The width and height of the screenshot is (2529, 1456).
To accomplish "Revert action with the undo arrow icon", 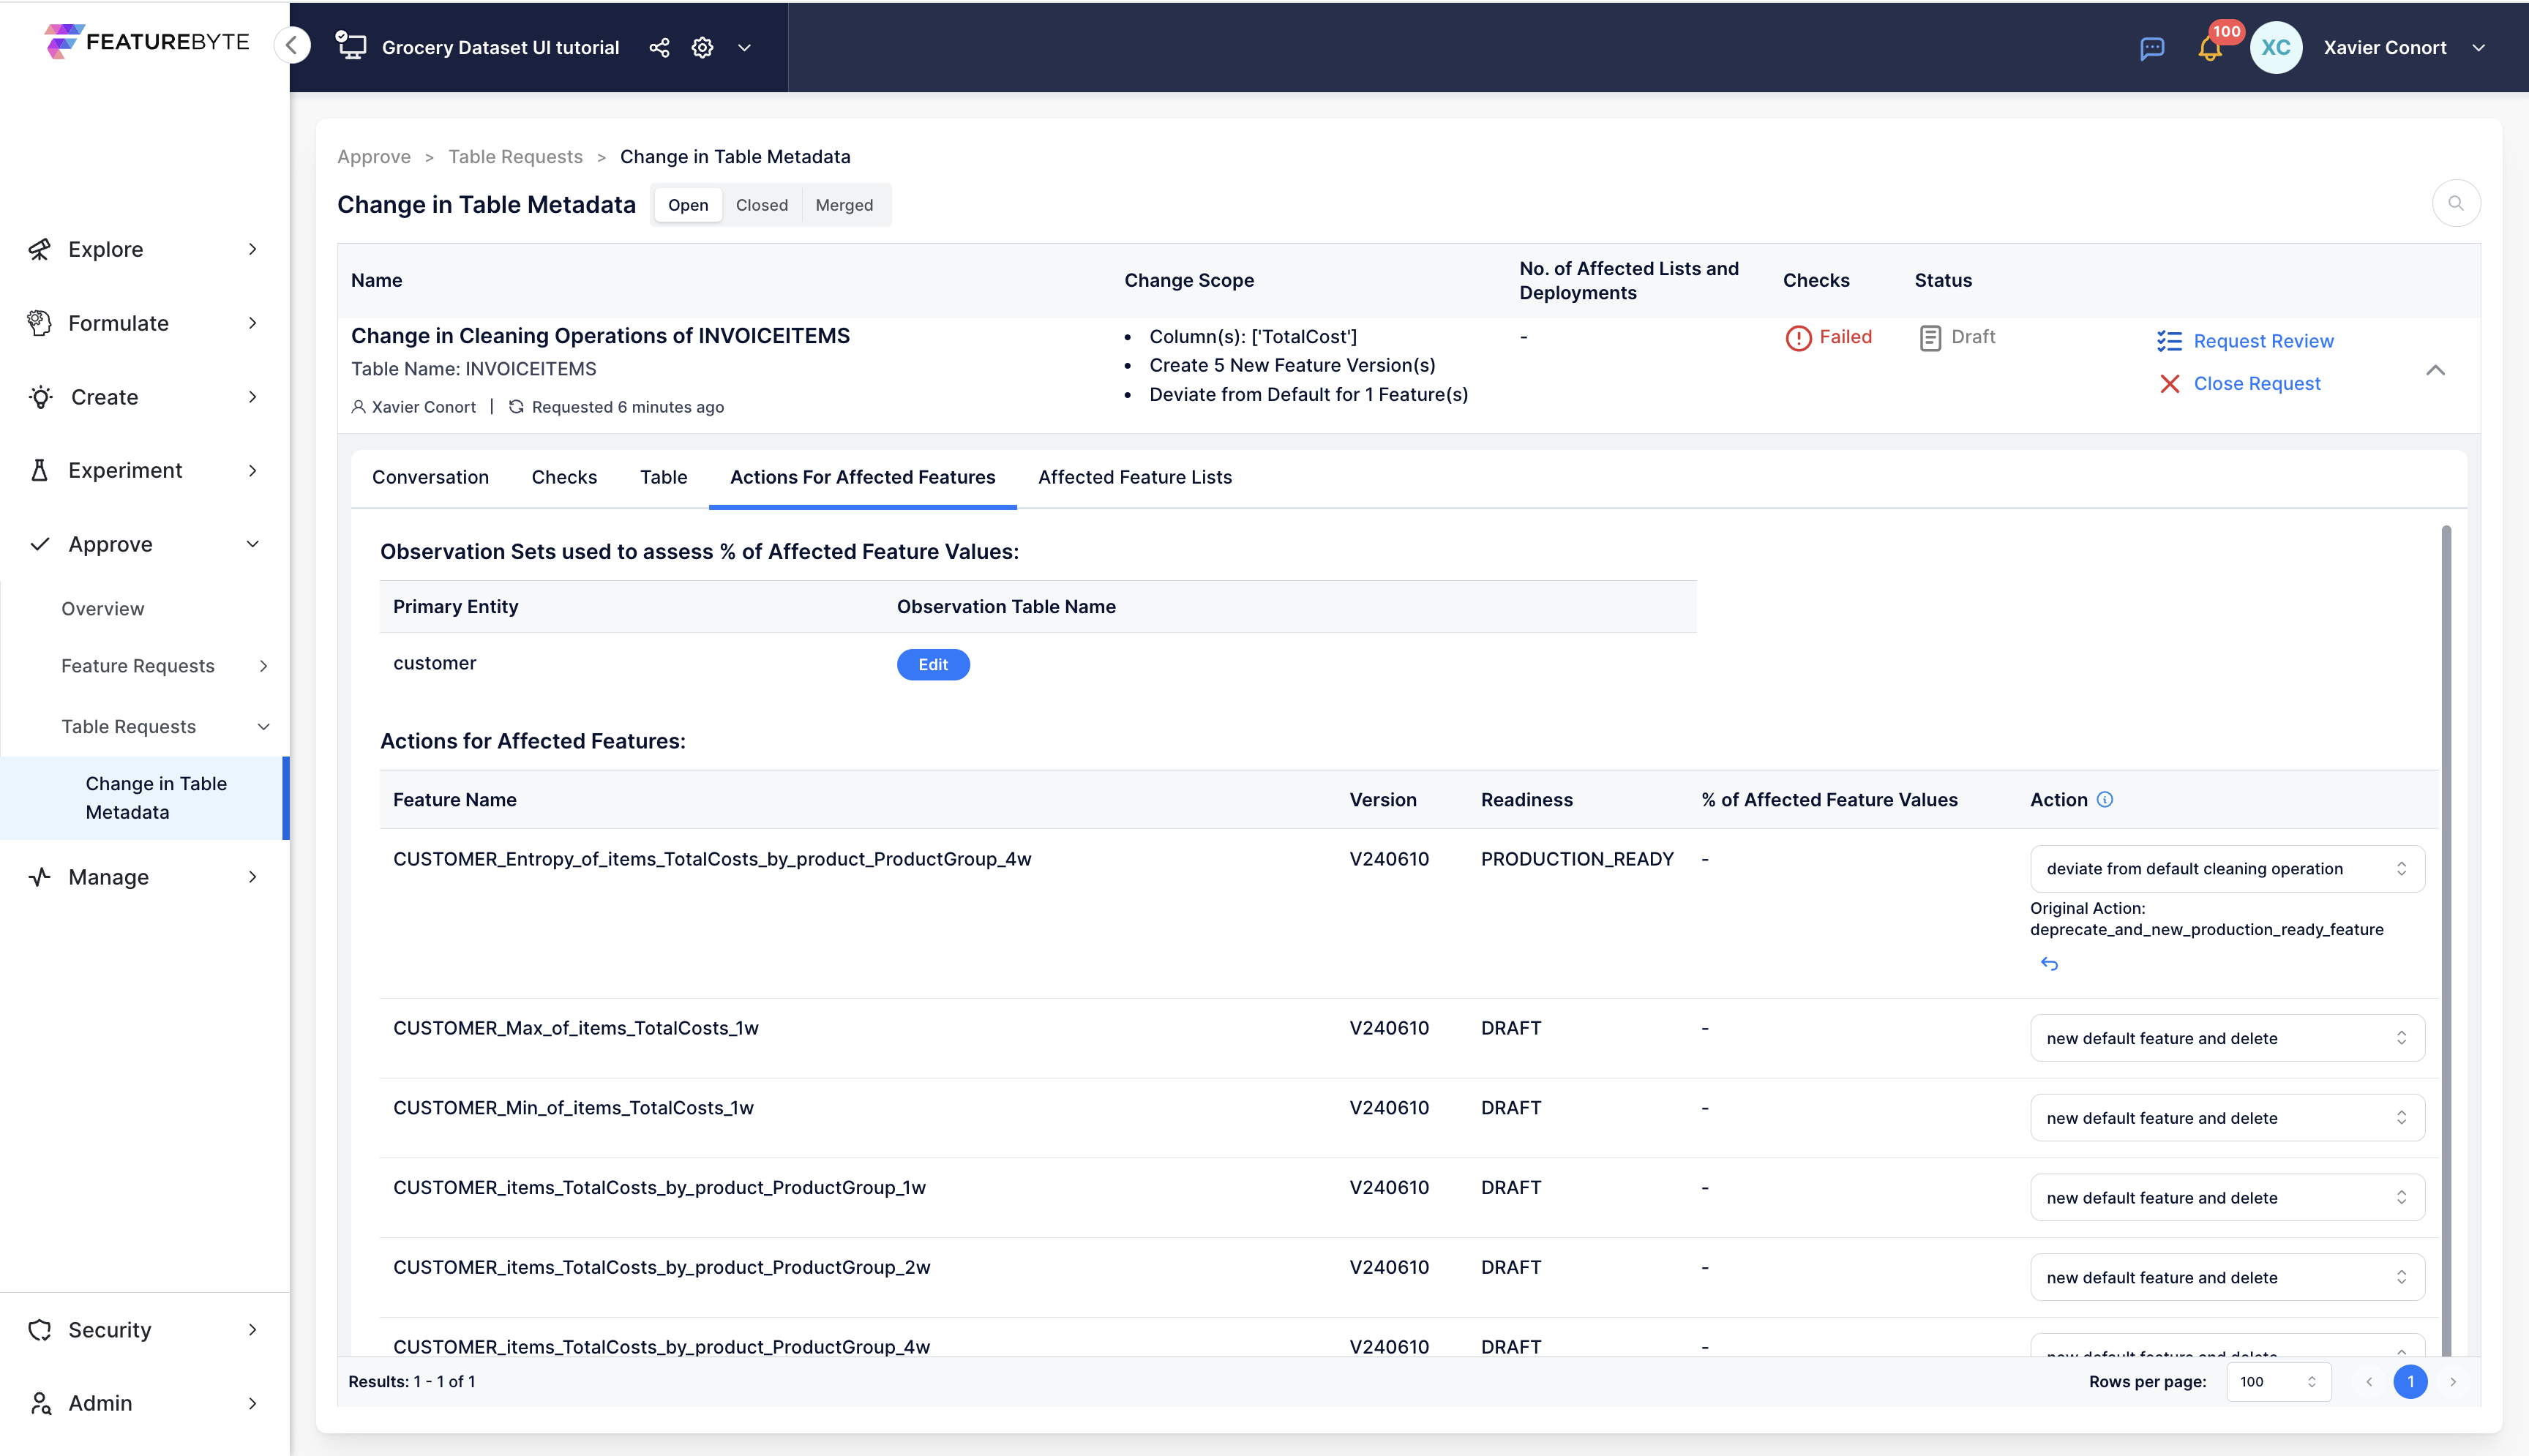I will coord(2049,963).
